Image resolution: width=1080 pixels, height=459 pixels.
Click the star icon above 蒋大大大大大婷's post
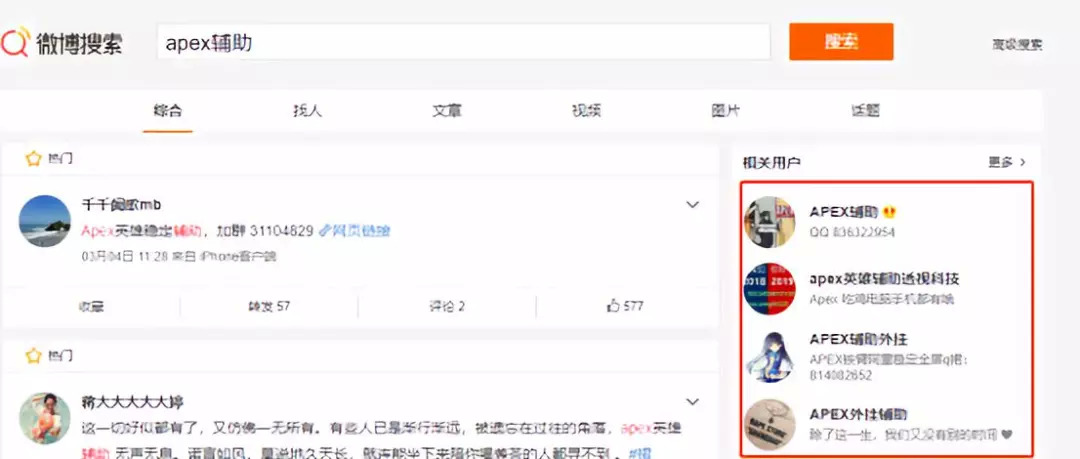(34, 356)
